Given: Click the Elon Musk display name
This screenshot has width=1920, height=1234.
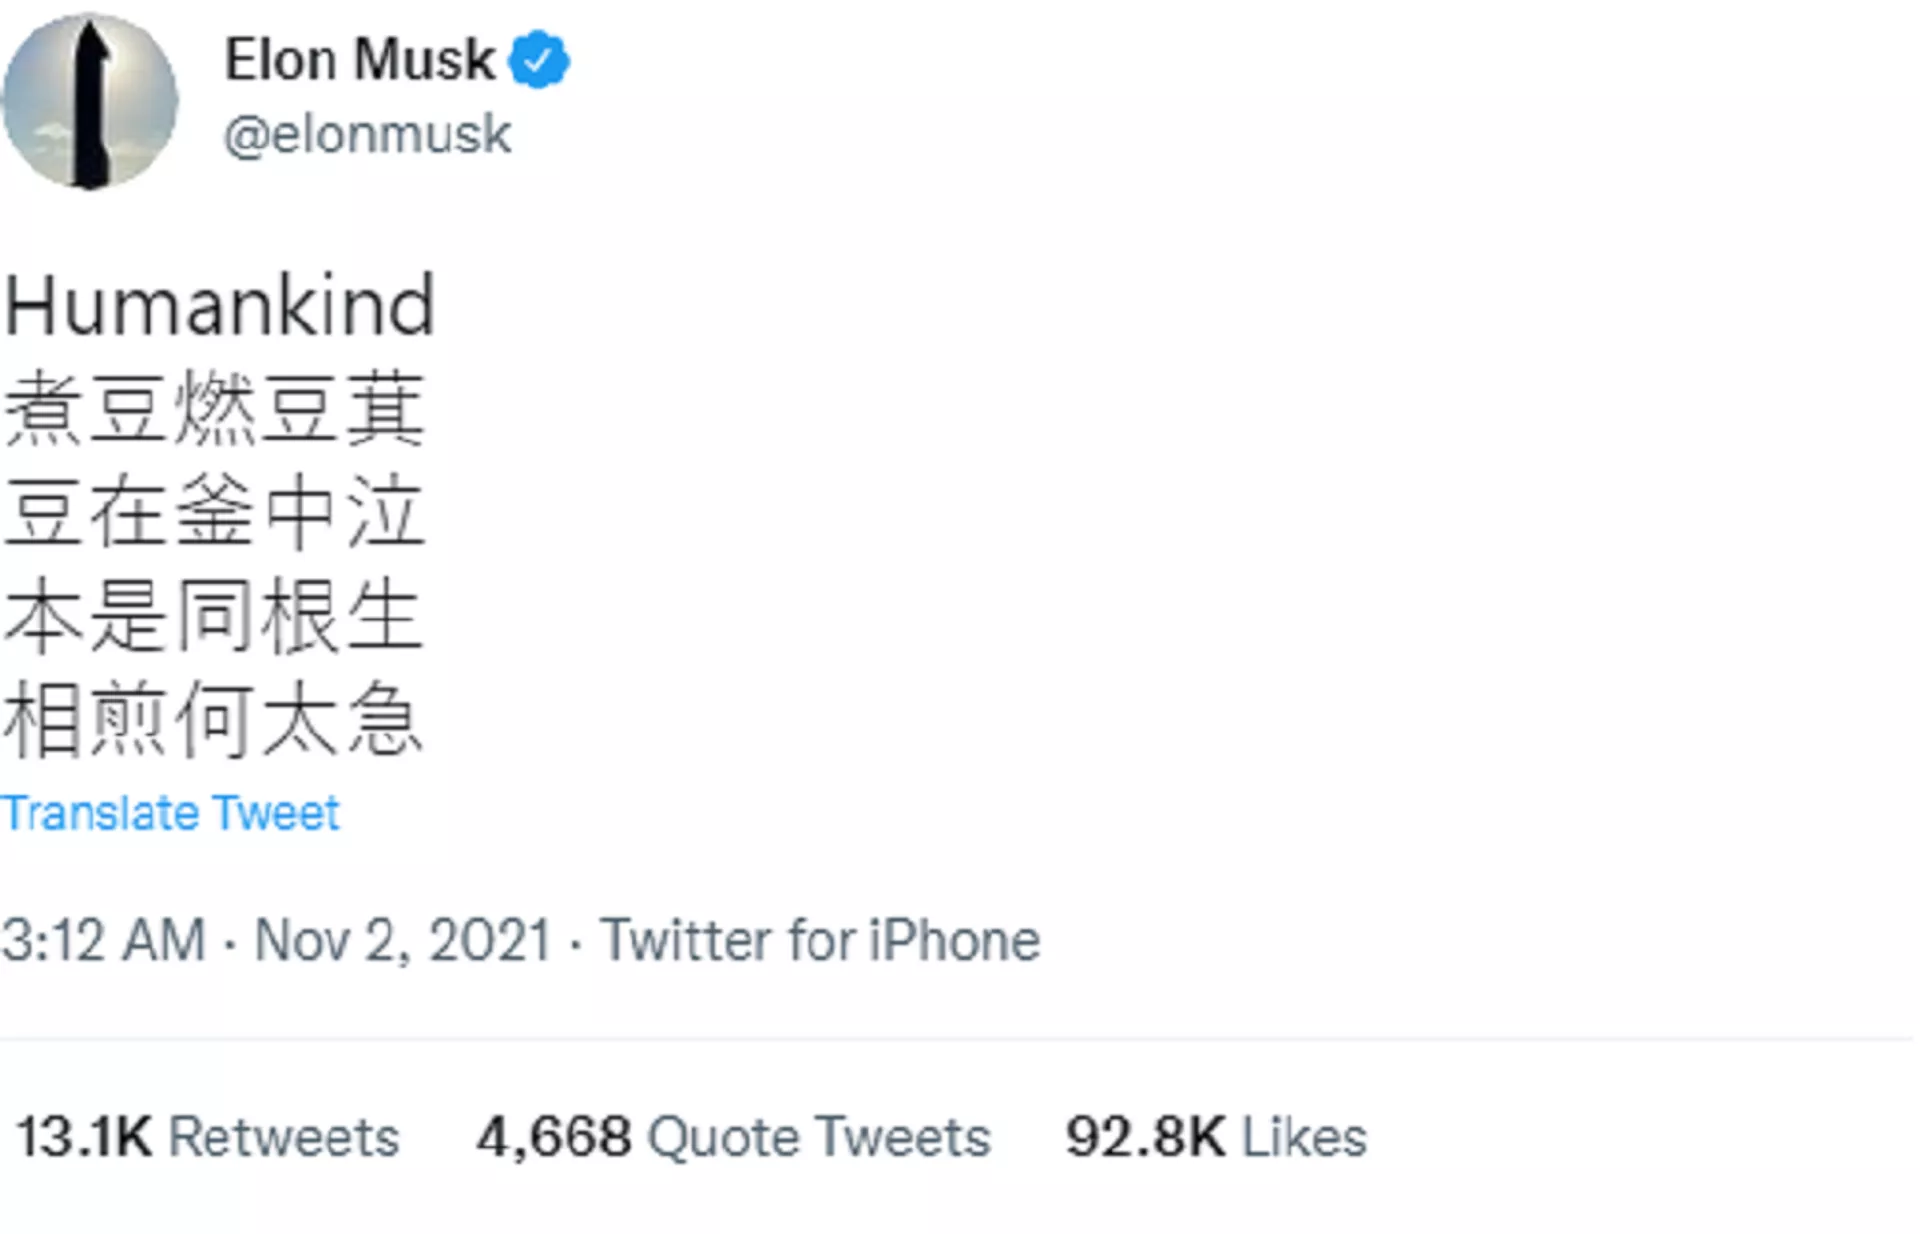Looking at the screenshot, I should tap(360, 60).
